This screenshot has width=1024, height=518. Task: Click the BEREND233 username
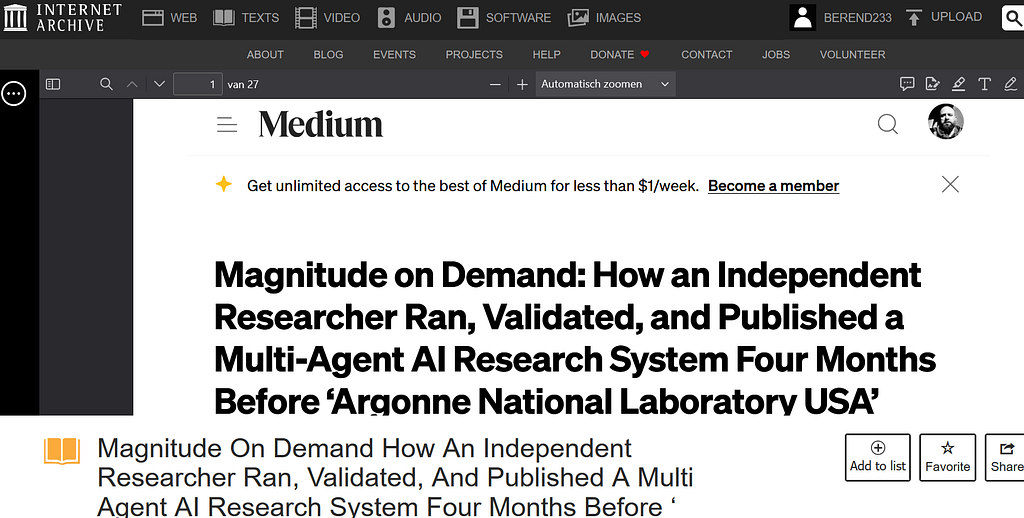857,18
